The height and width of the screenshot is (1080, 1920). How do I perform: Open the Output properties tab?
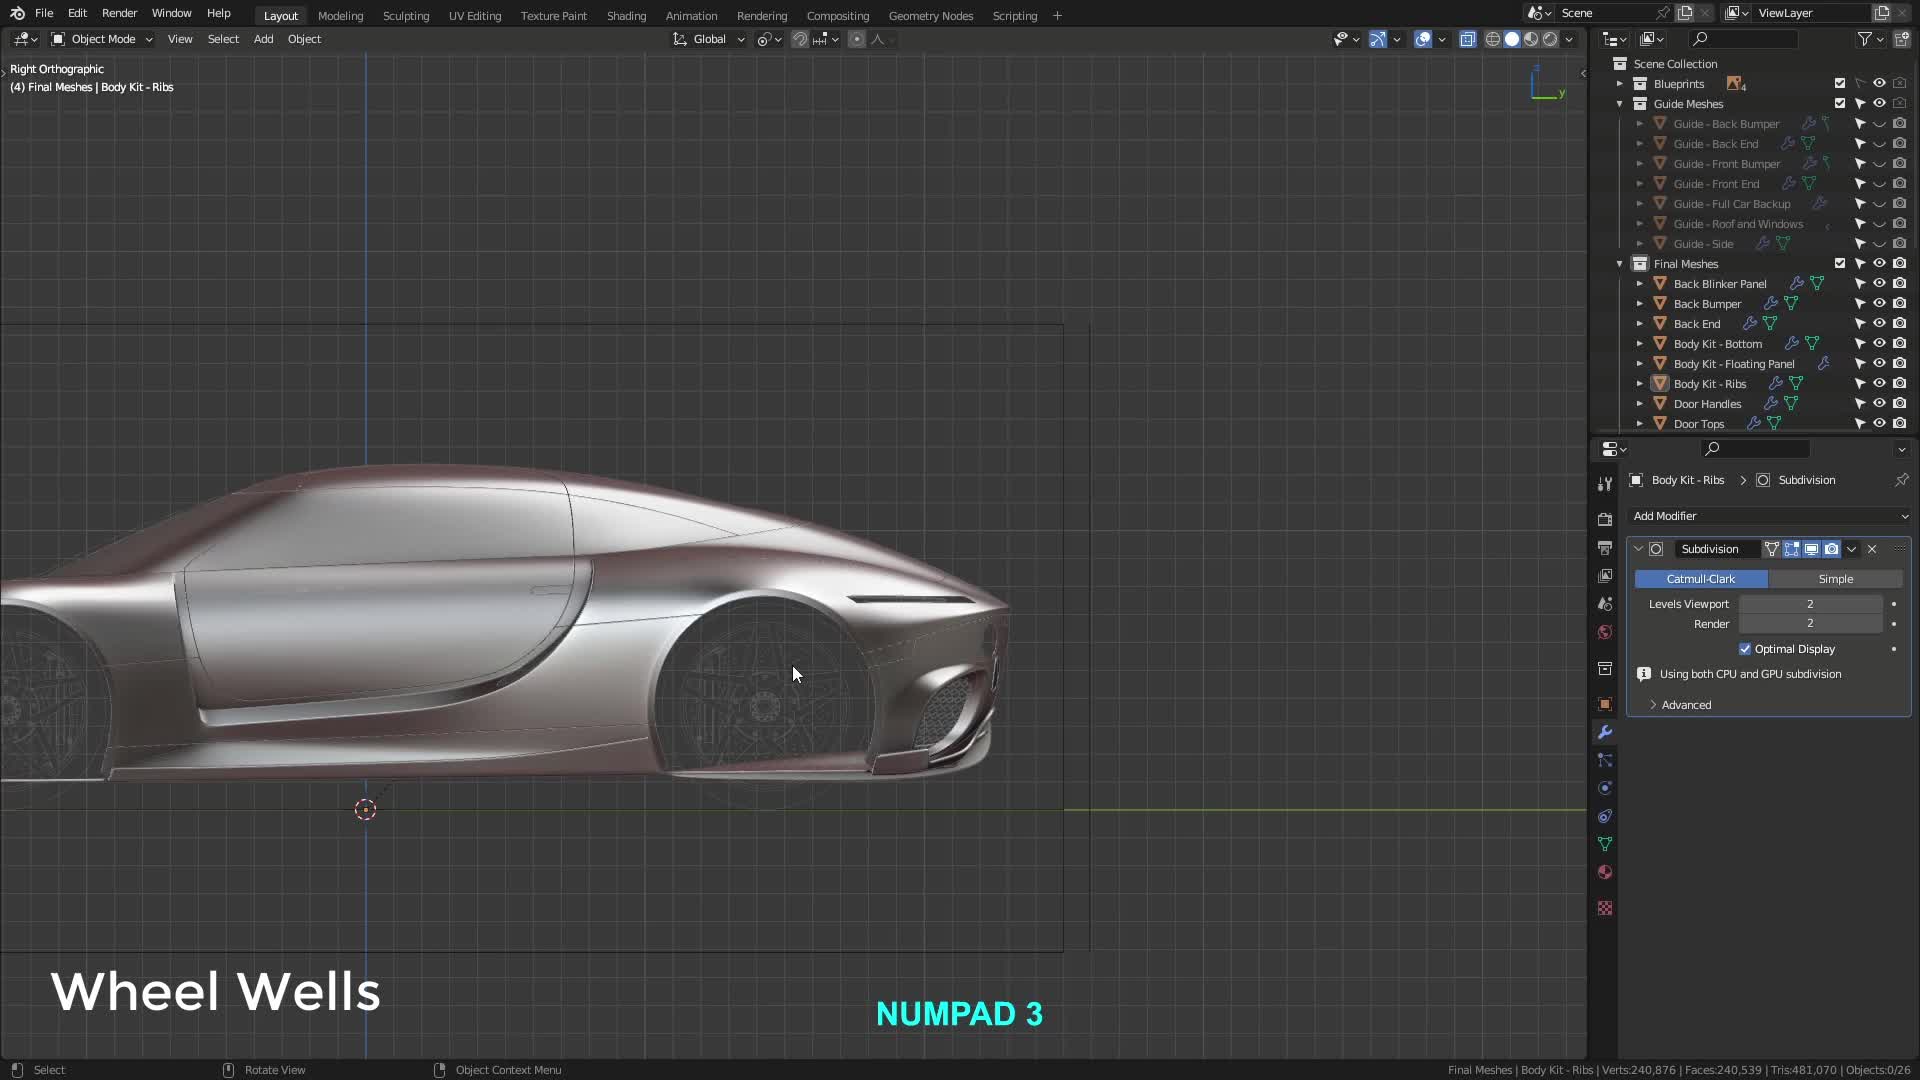(1605, 548)
